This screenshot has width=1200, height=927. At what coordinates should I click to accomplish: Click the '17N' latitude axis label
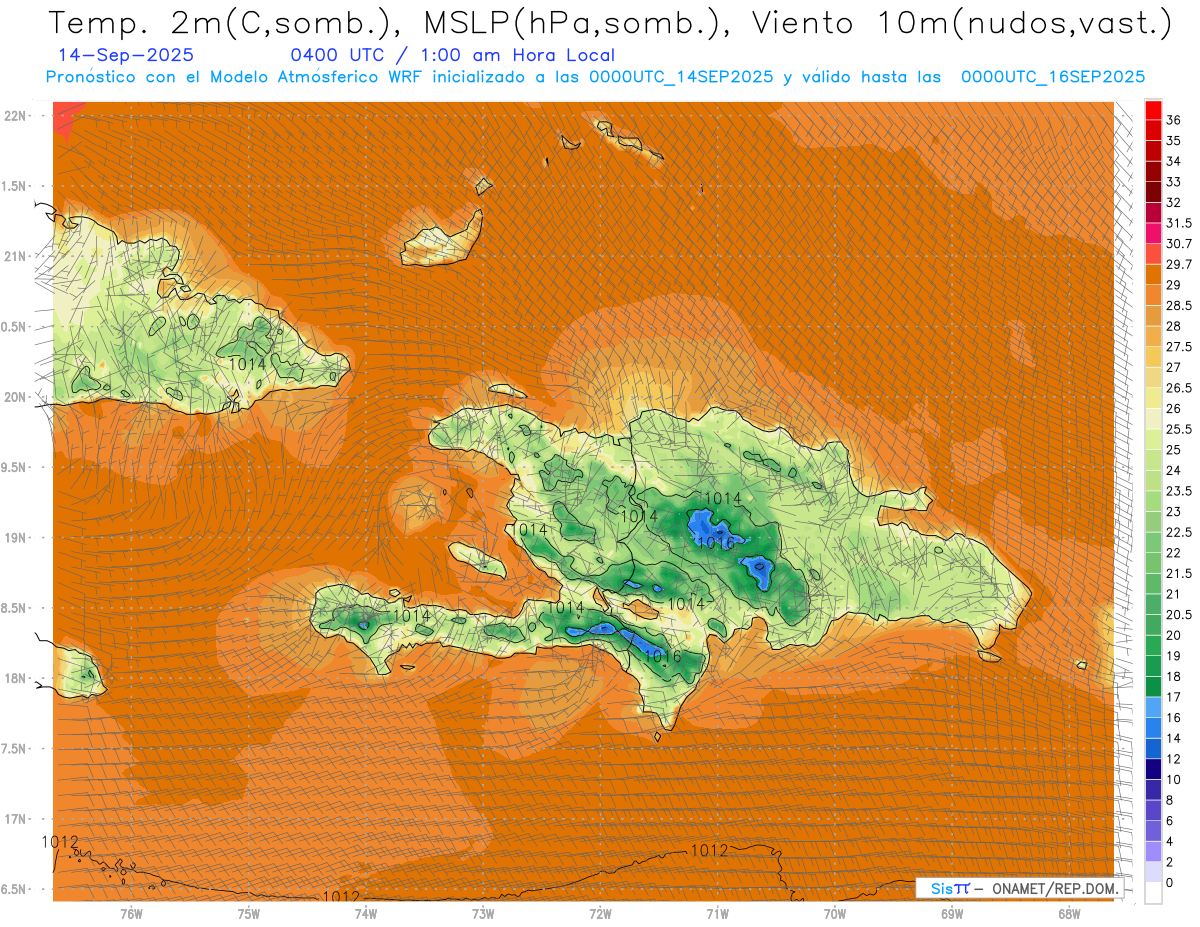16,819
